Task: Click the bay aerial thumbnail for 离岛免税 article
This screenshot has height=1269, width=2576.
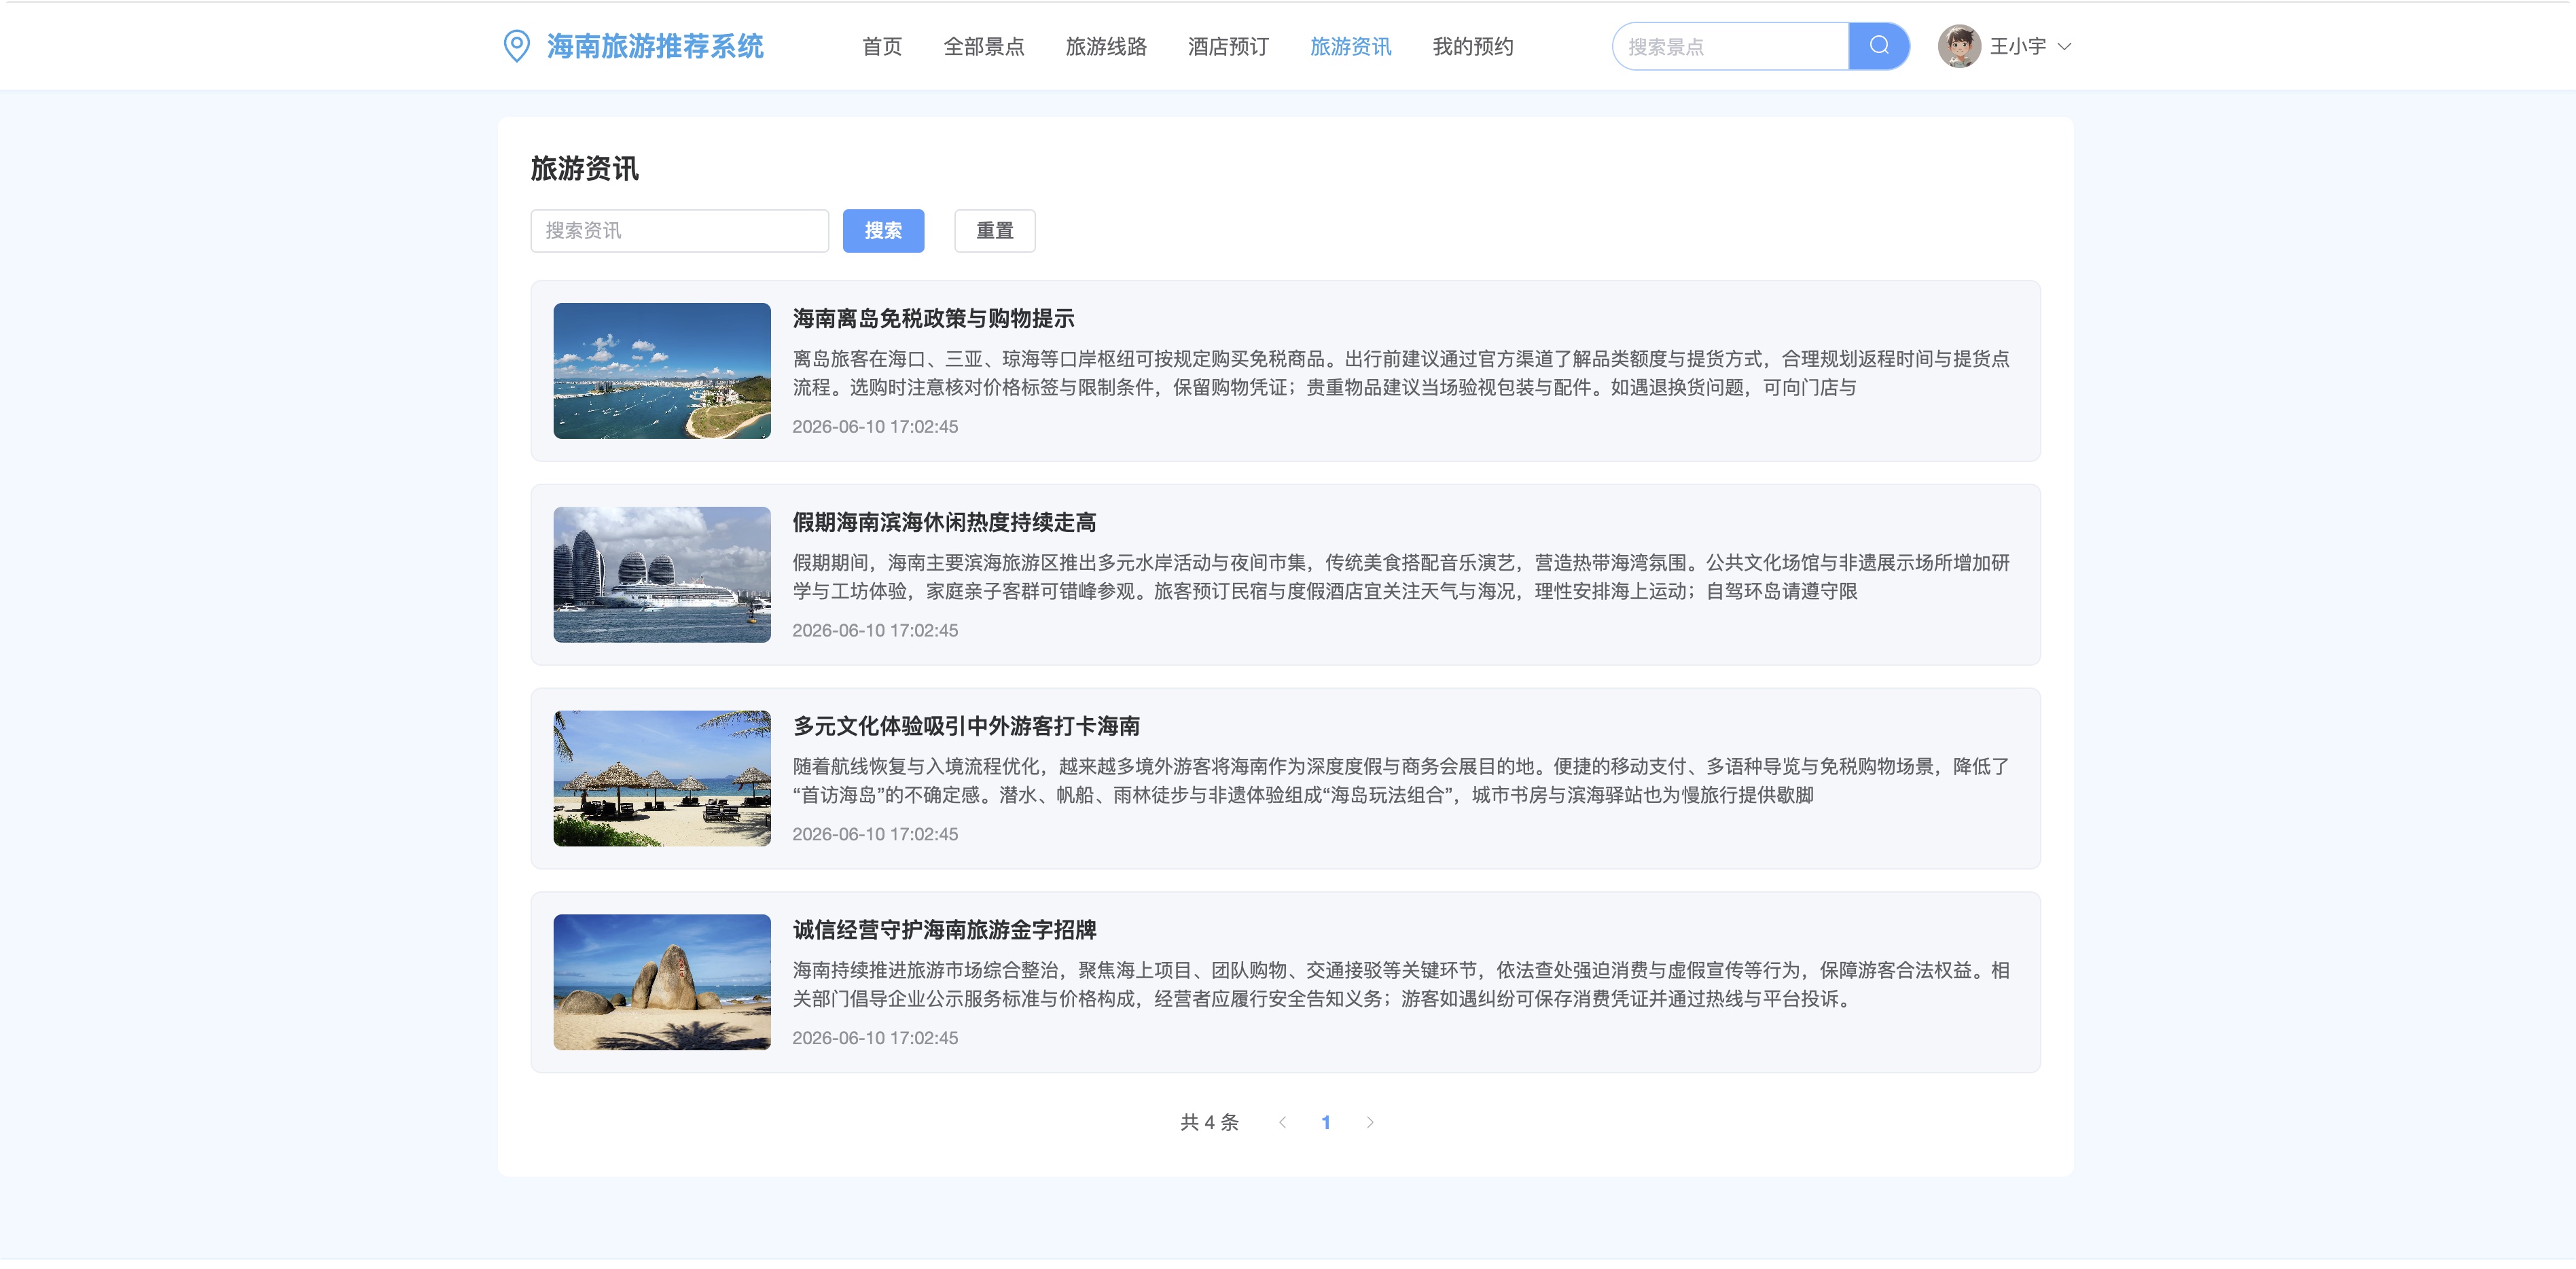Action: (x=662, y=371)
